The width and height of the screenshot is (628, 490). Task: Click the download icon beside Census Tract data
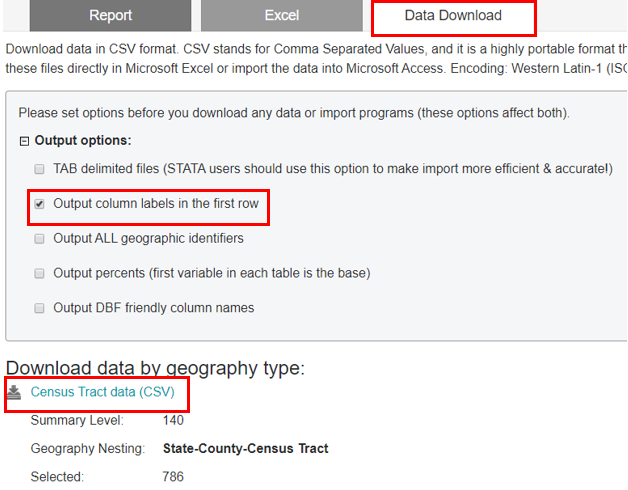pyautogui.click(x=14, y=393)
